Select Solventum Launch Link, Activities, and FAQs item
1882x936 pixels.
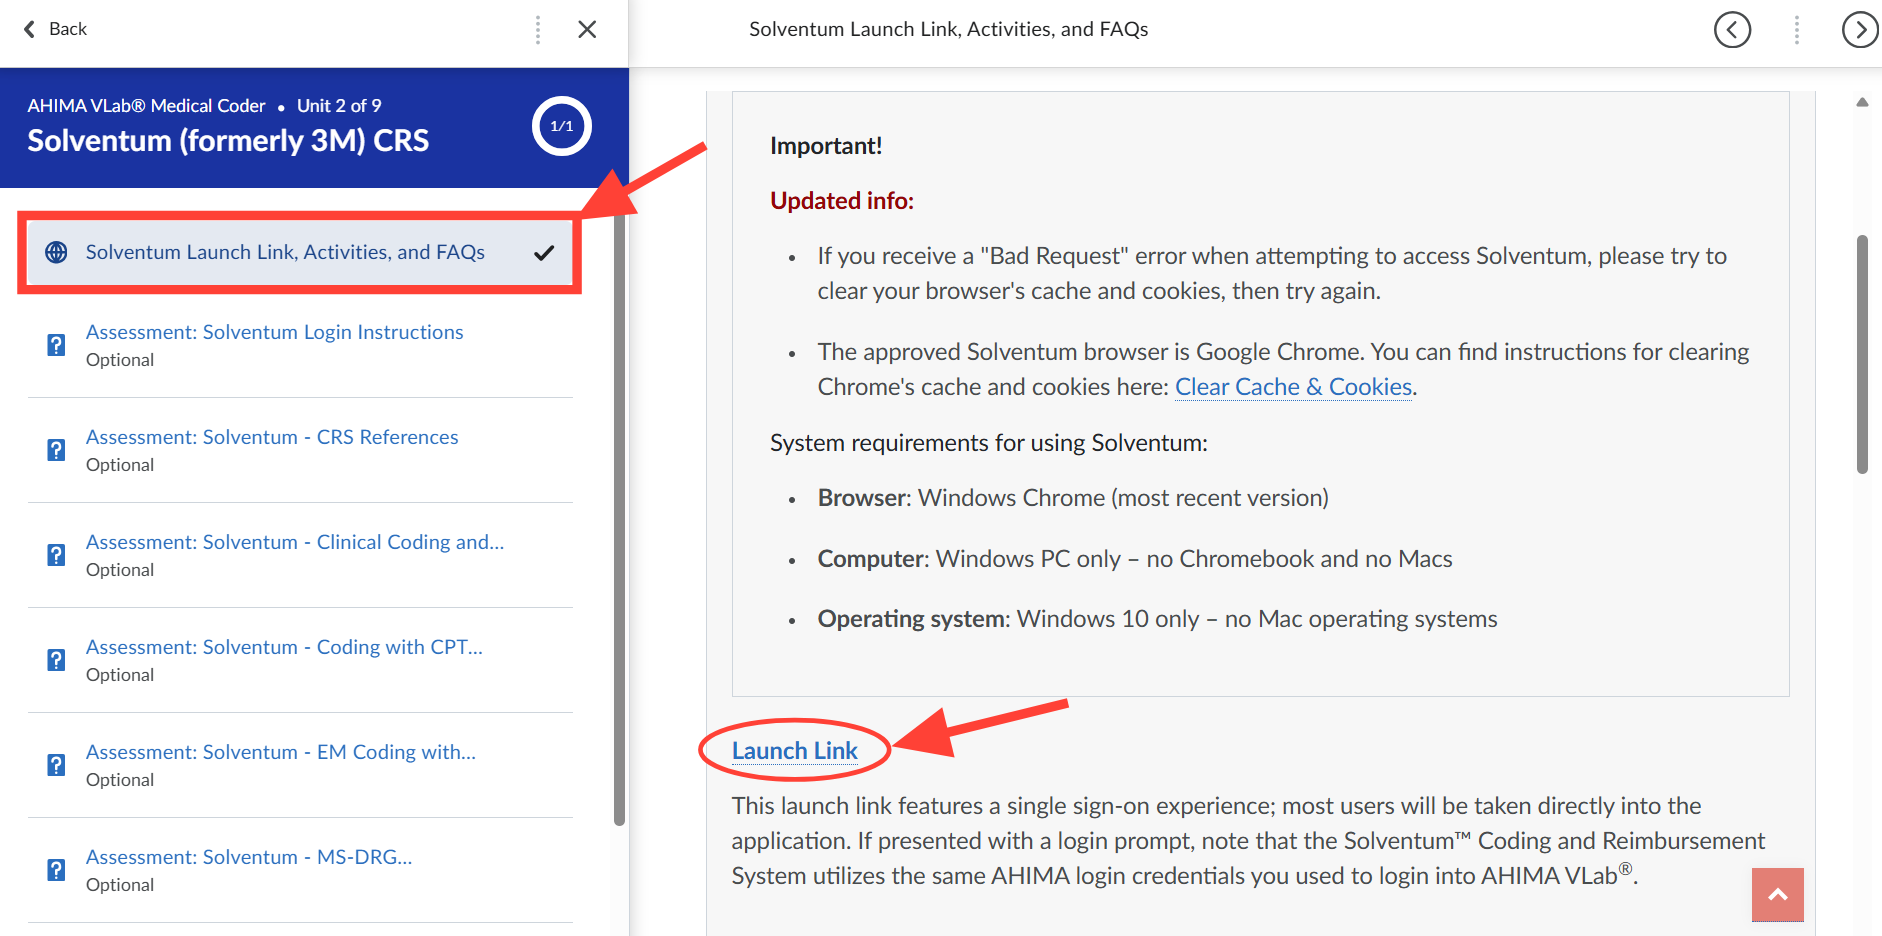coord(285,252)
